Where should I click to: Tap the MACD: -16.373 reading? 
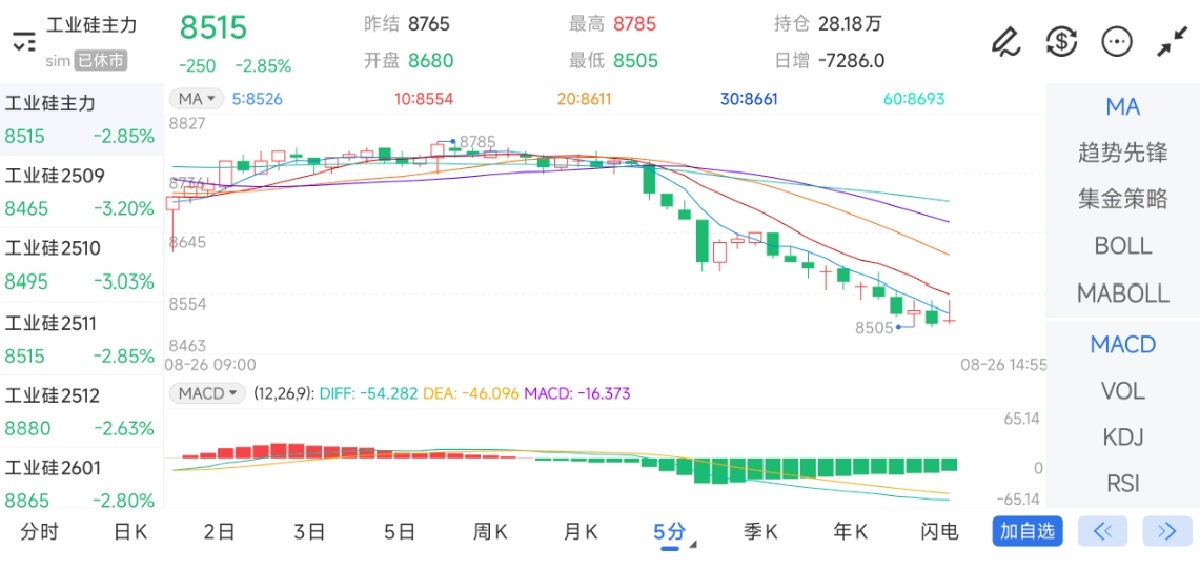(x=577, y=394)
